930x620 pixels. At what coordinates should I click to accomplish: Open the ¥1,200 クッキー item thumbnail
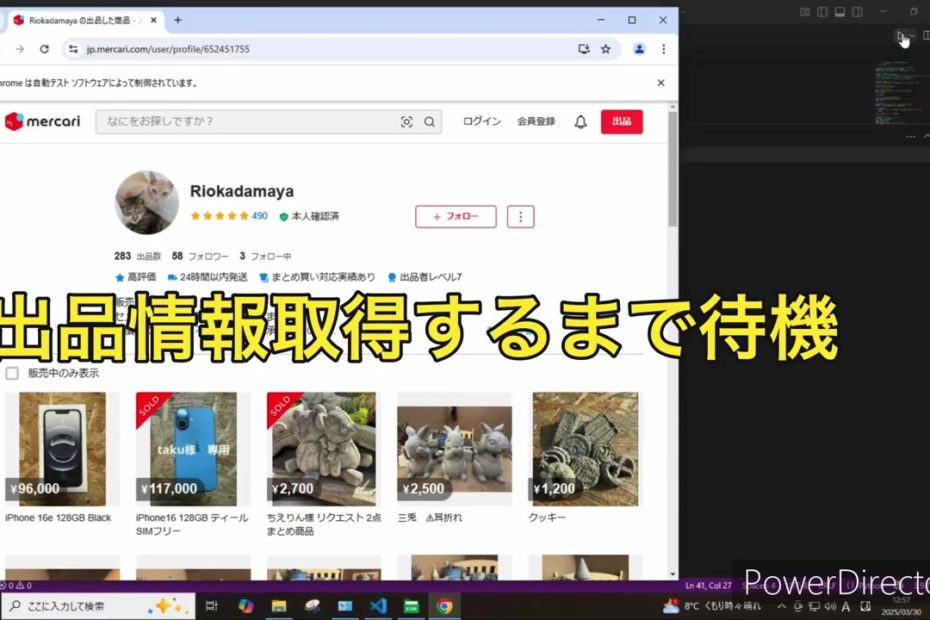pyautogui.click(x=585, y=448)
